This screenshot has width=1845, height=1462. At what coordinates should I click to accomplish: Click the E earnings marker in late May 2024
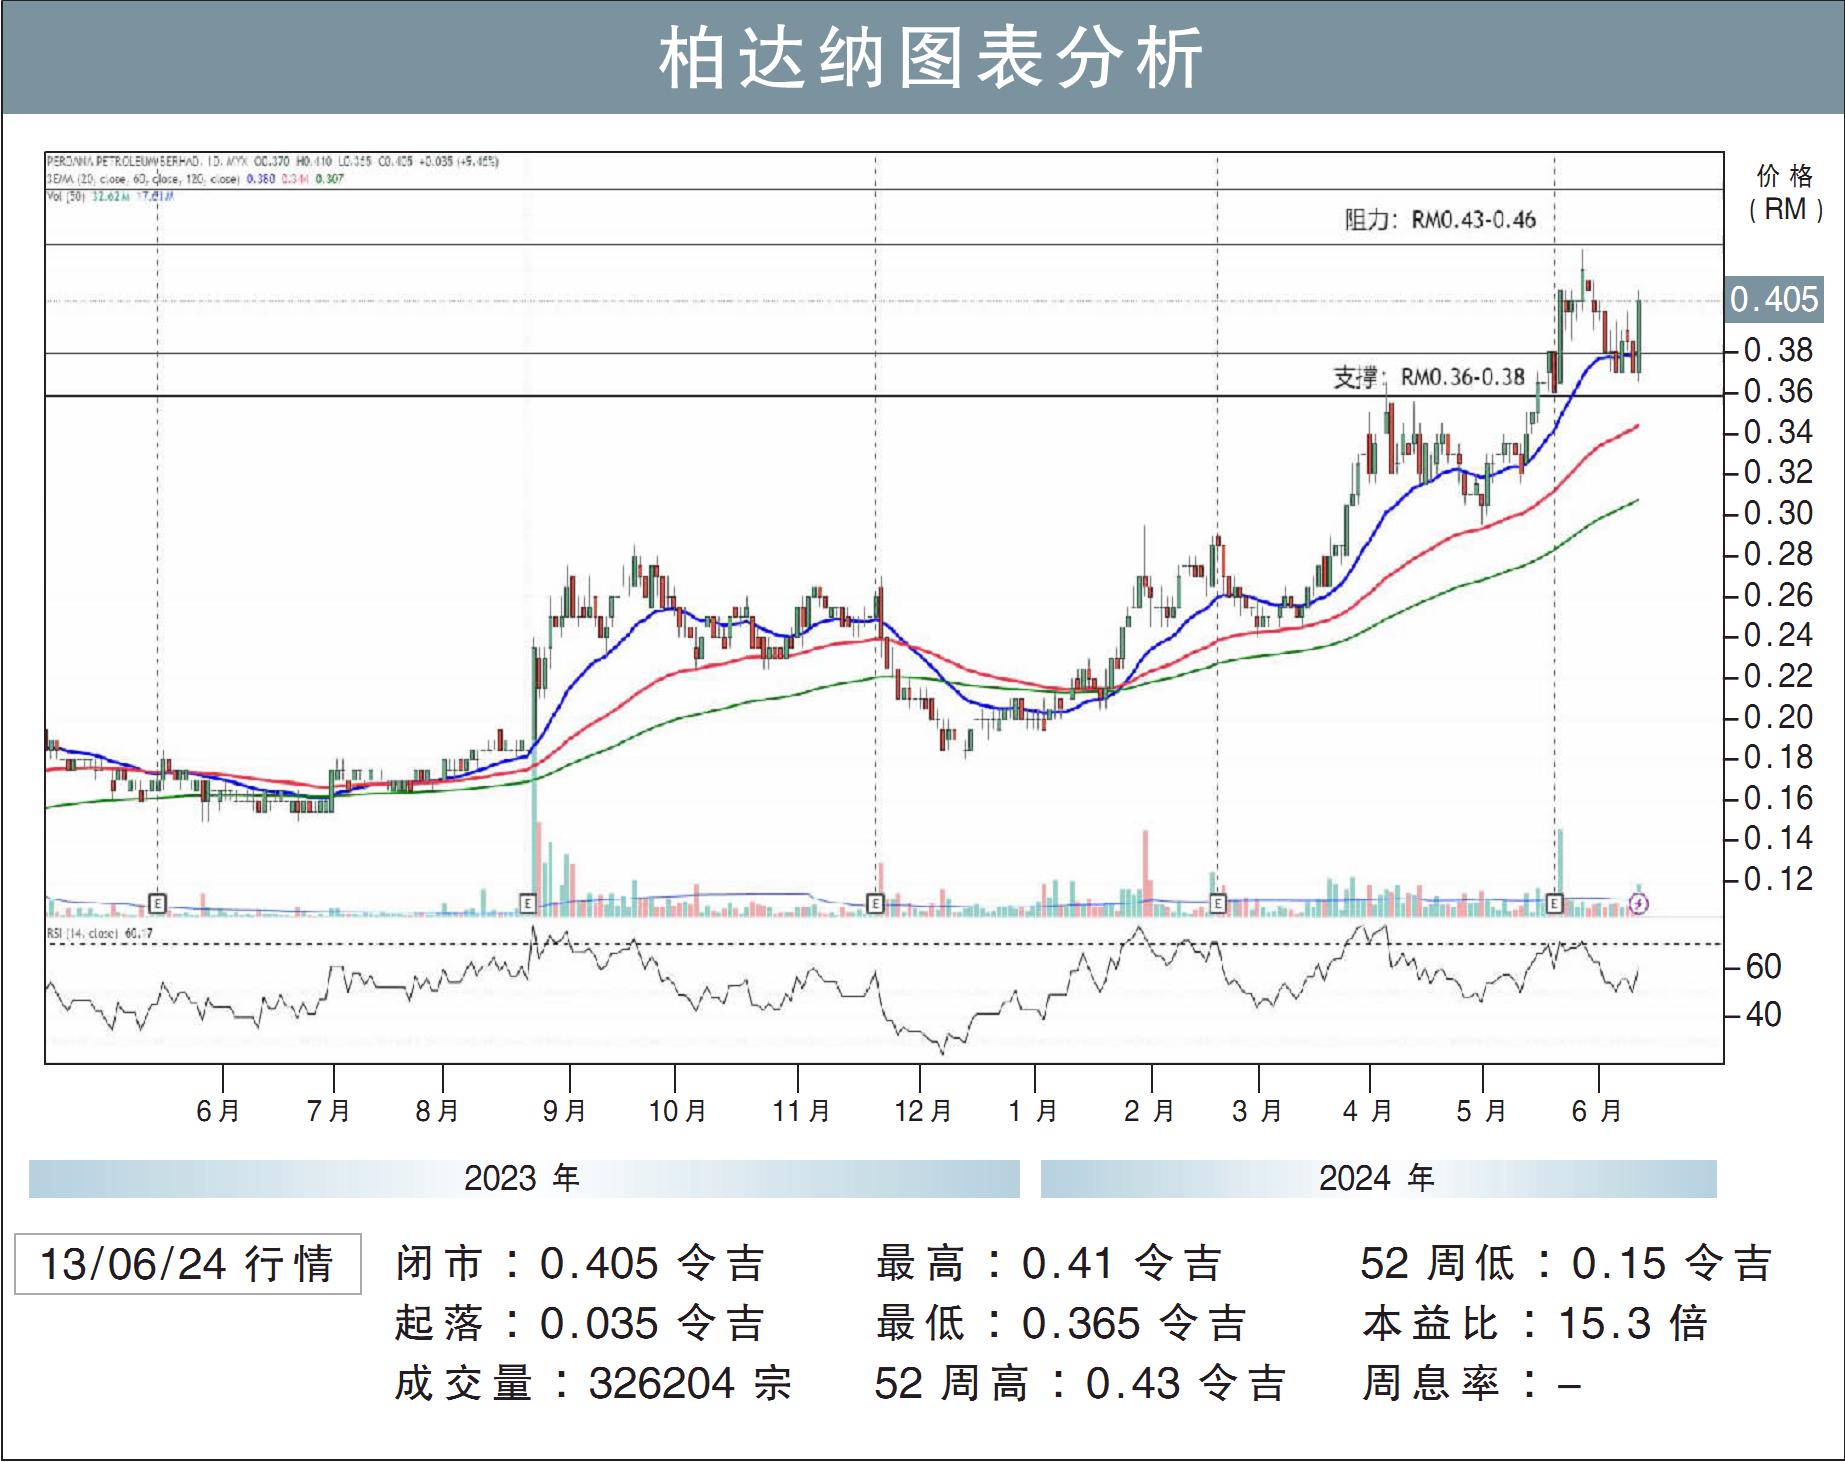pos(1554,903)
